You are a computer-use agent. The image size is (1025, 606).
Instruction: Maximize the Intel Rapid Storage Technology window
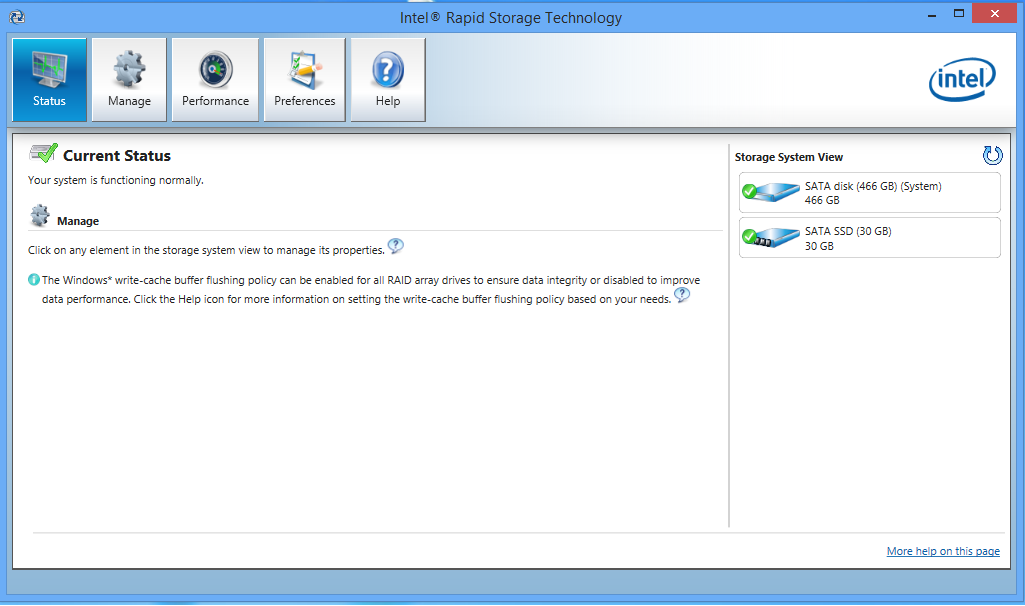959,14
